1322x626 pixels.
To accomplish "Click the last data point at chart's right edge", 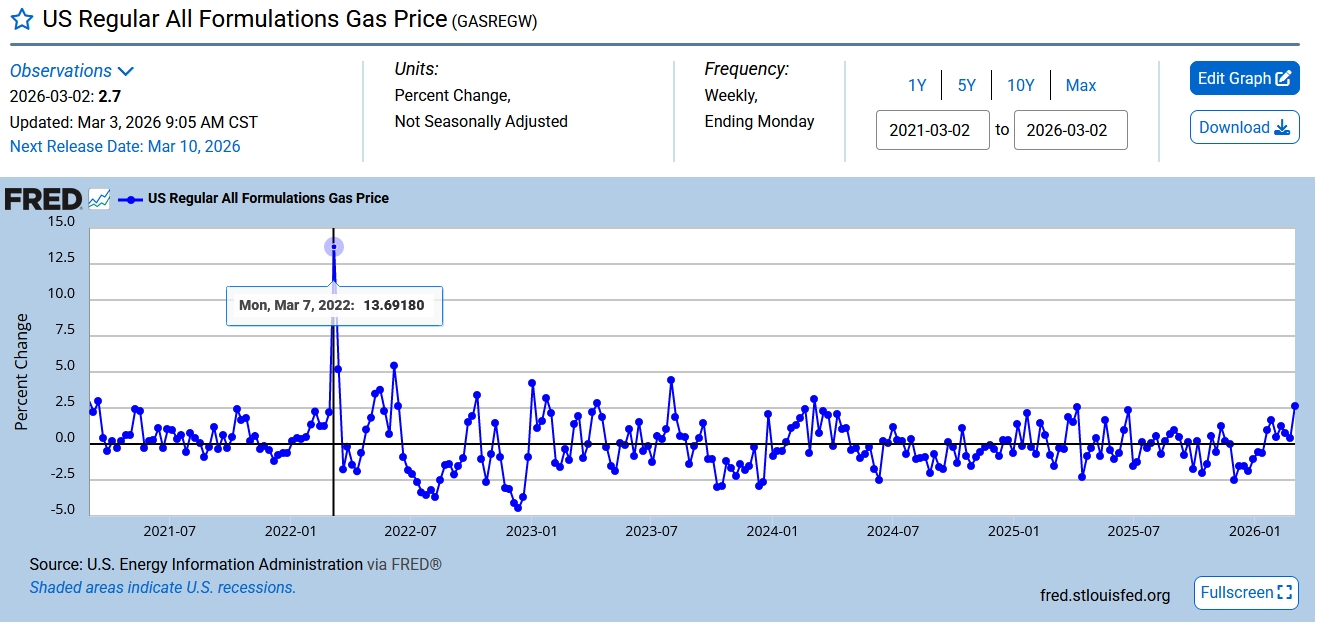I will (x=1295, y=406).
